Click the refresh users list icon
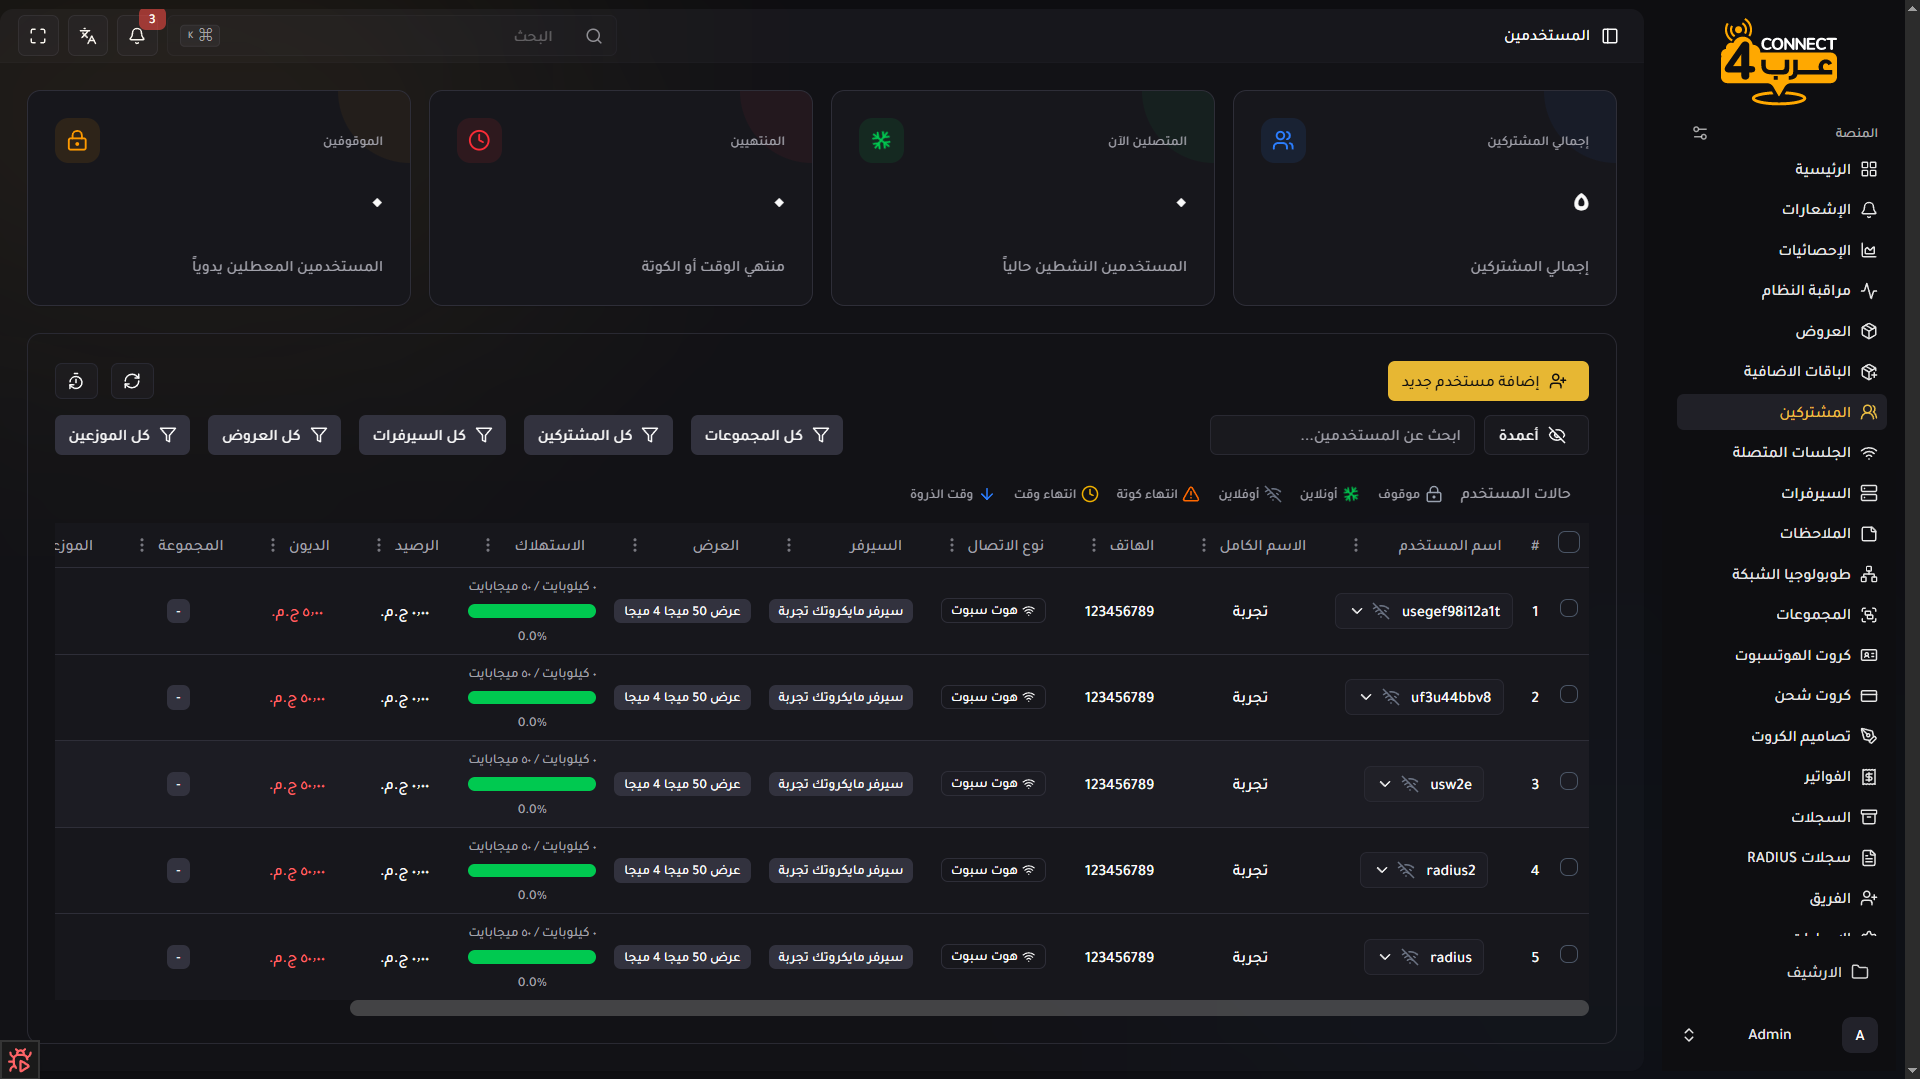The height and width of the screenshot is (1079, 1920). 132,381
